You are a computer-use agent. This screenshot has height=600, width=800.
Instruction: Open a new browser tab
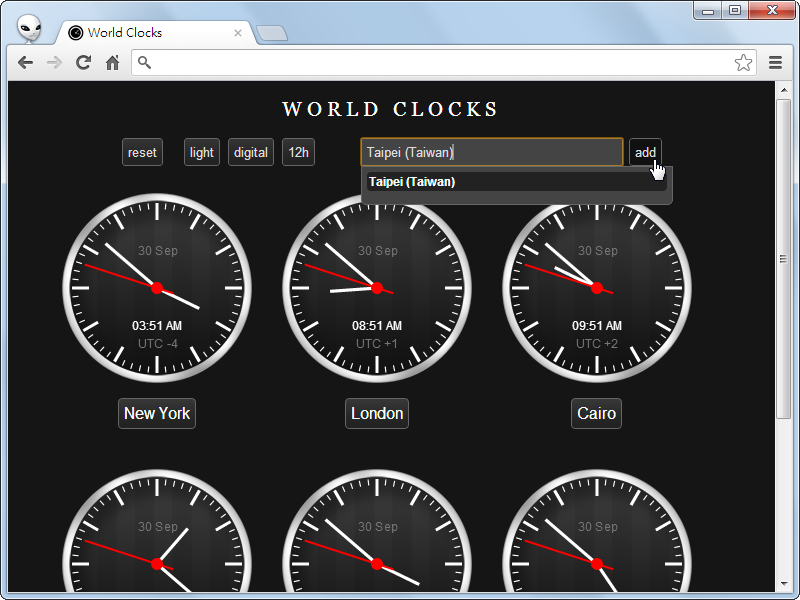click(x=271, y=34)
